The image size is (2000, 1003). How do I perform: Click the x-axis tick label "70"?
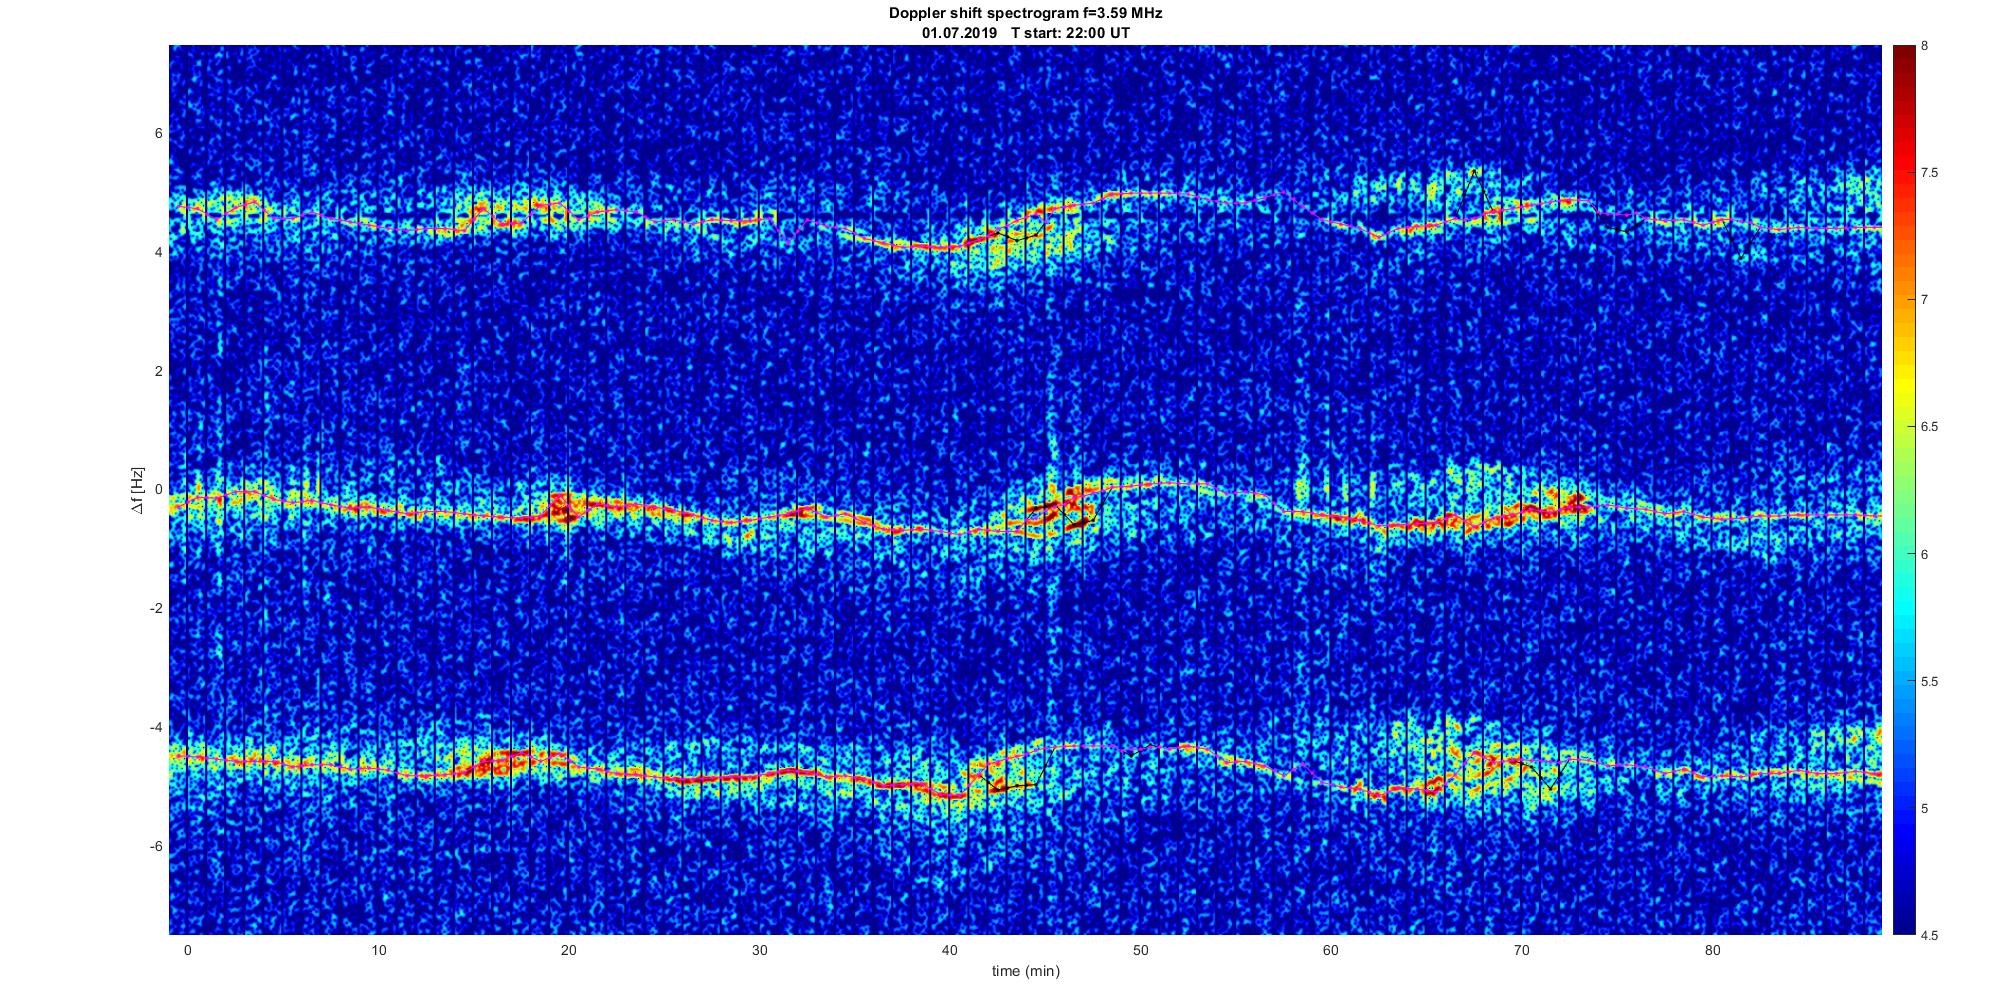click(1522, 951)
